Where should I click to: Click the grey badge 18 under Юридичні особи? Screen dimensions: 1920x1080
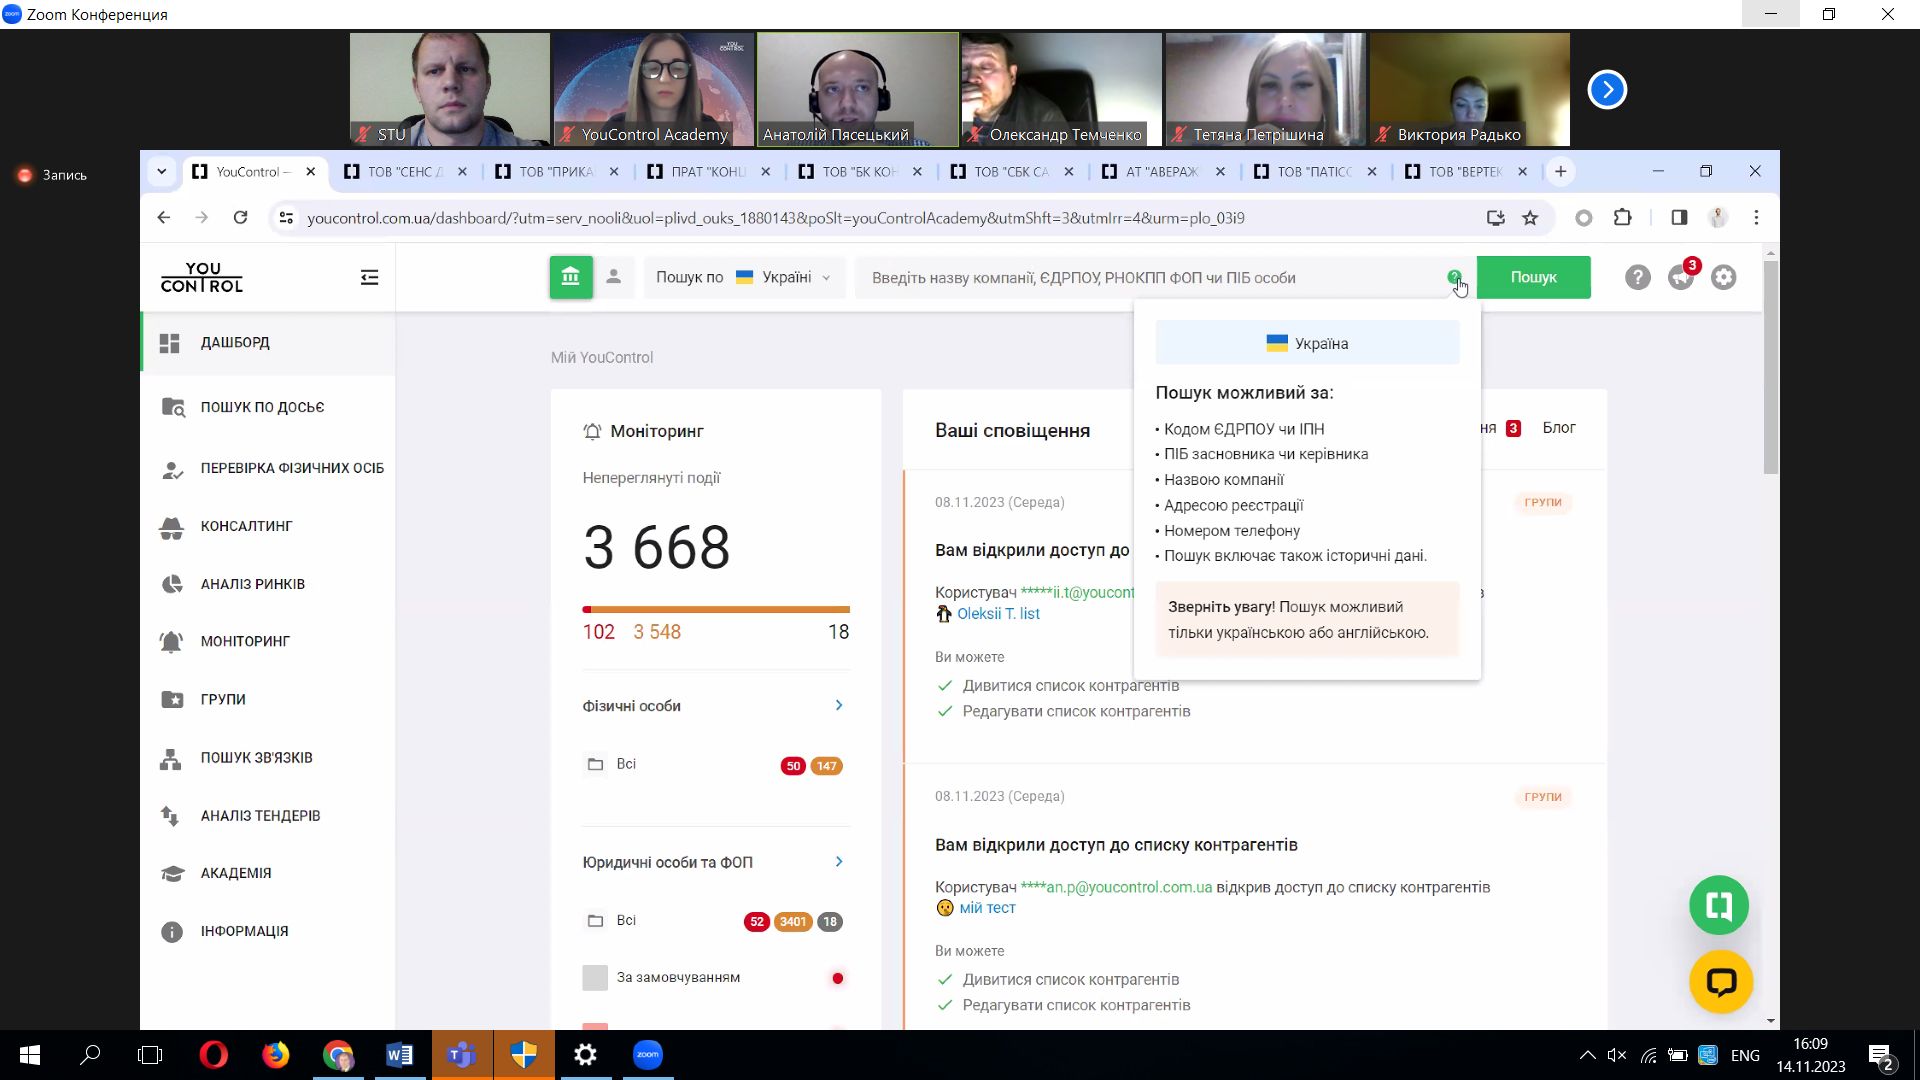tap(830, 922)
